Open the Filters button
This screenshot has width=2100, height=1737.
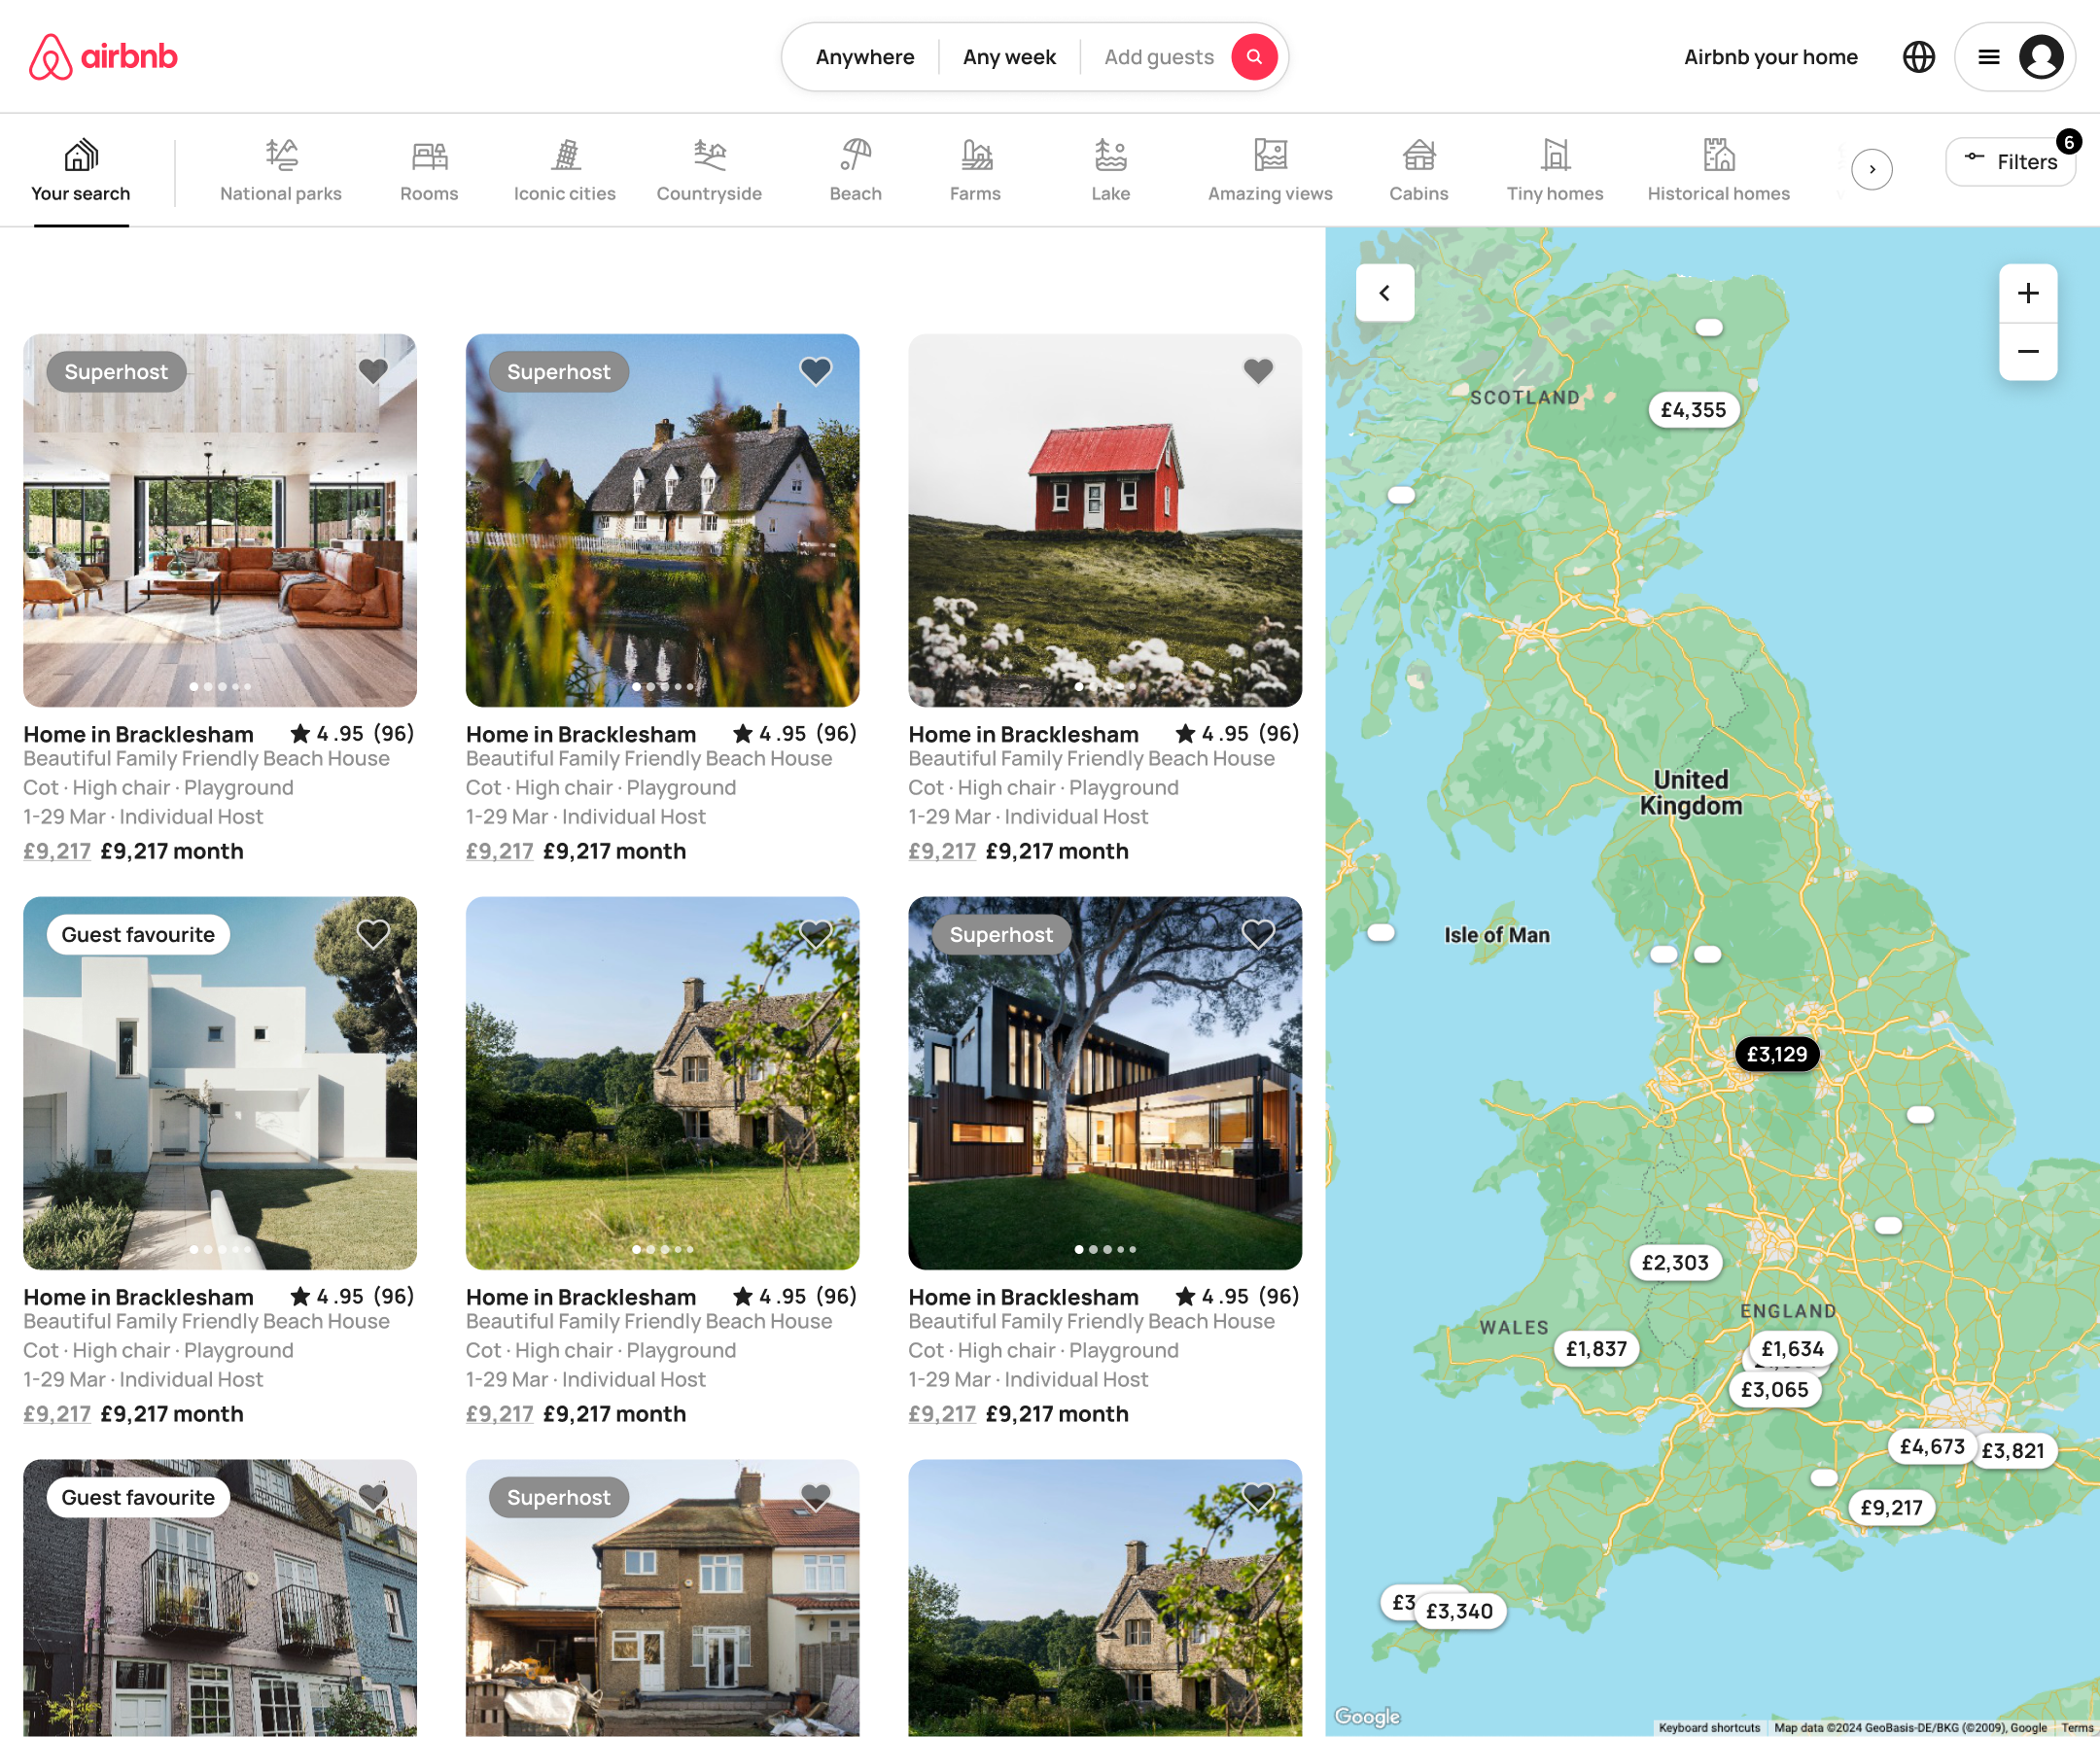[x=2010, y=162]
